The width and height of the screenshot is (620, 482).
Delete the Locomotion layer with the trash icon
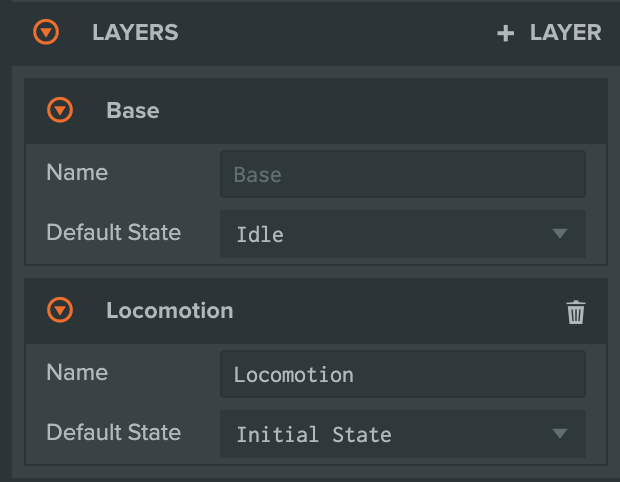click(x=575, y=312)
